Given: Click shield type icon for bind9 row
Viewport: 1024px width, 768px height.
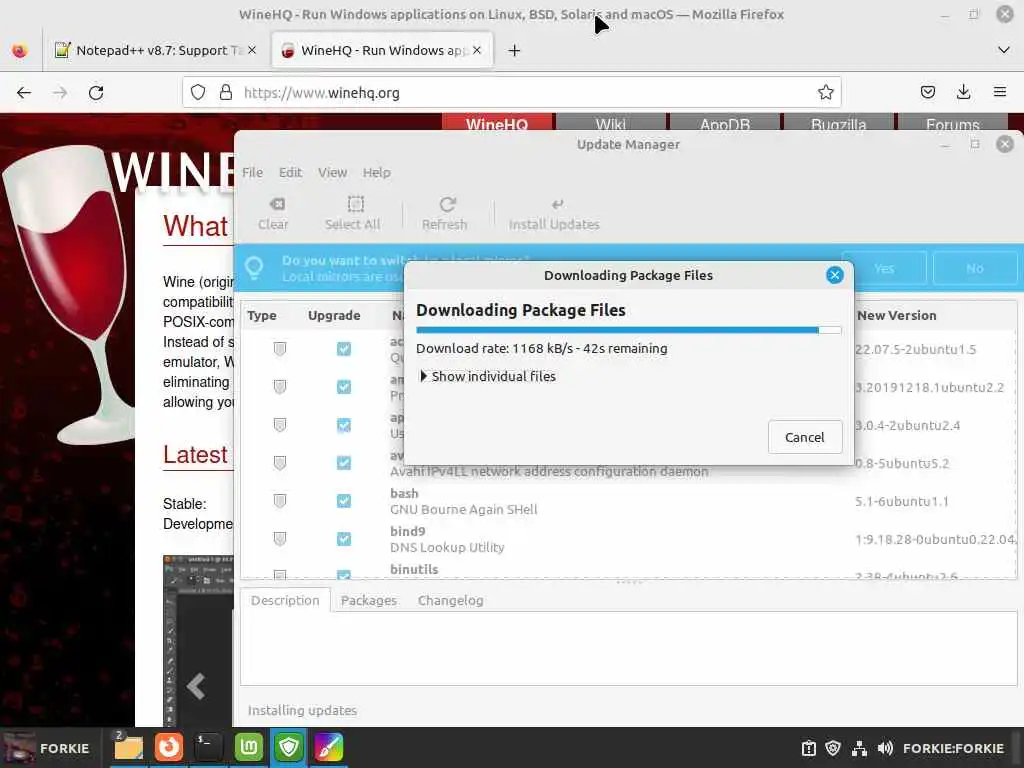Looking at the screenshot, I should 280,539.
